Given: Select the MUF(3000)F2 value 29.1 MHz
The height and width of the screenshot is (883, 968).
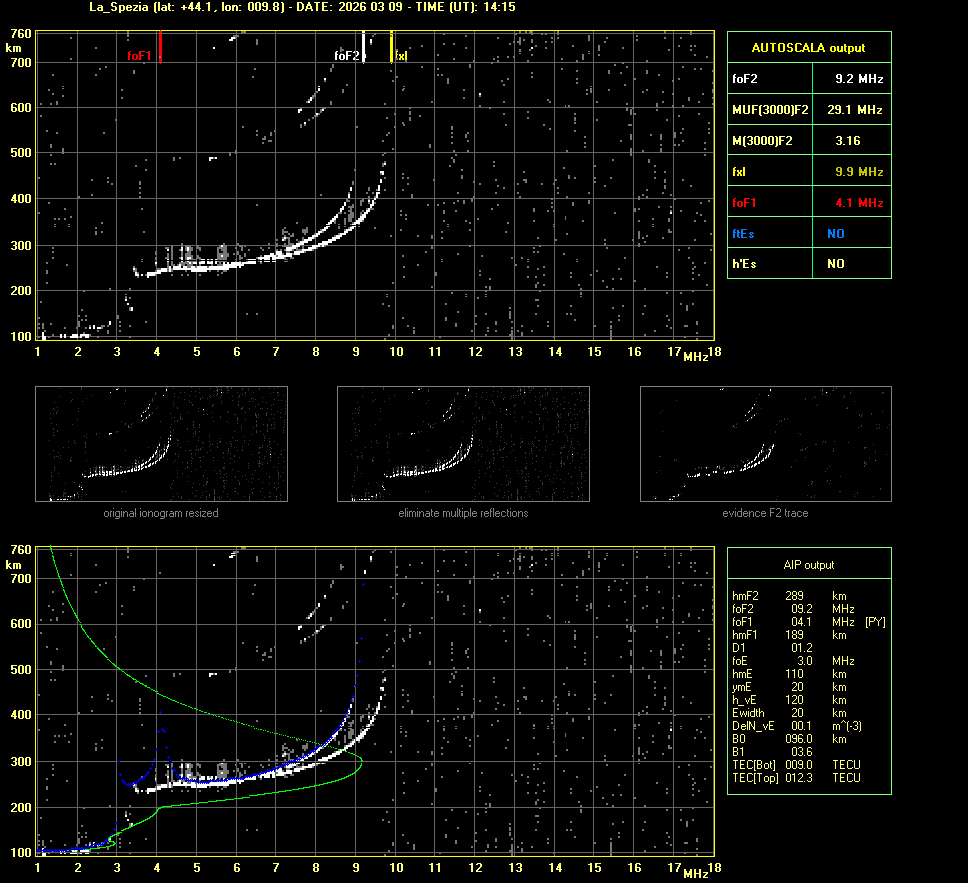Looking at the screenshot, I should 855,109.
